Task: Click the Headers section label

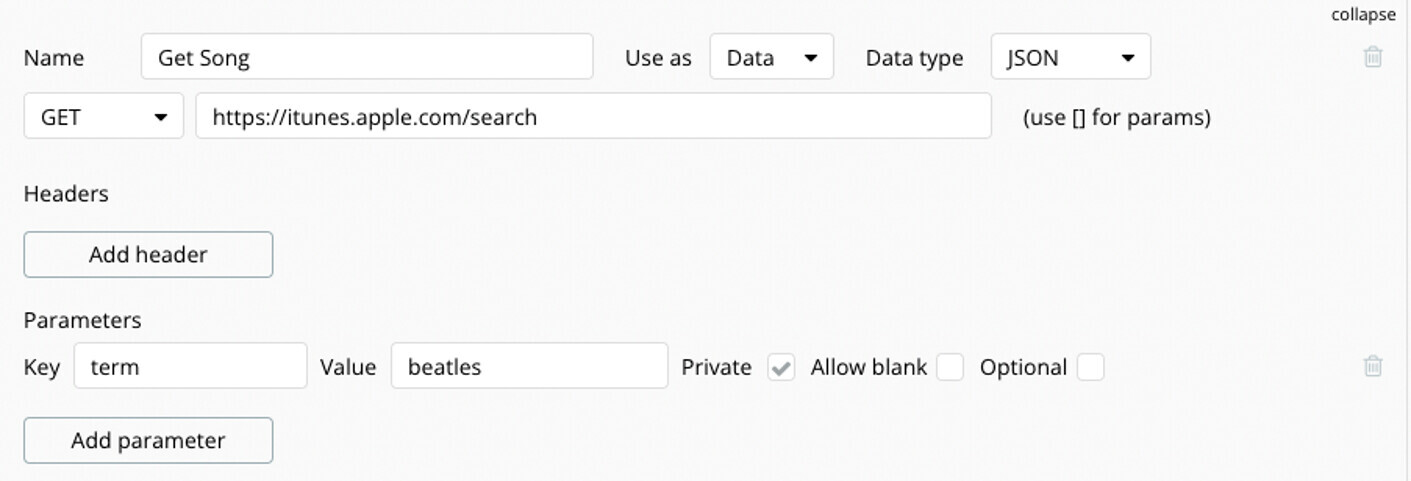Action: click(66, 194)
